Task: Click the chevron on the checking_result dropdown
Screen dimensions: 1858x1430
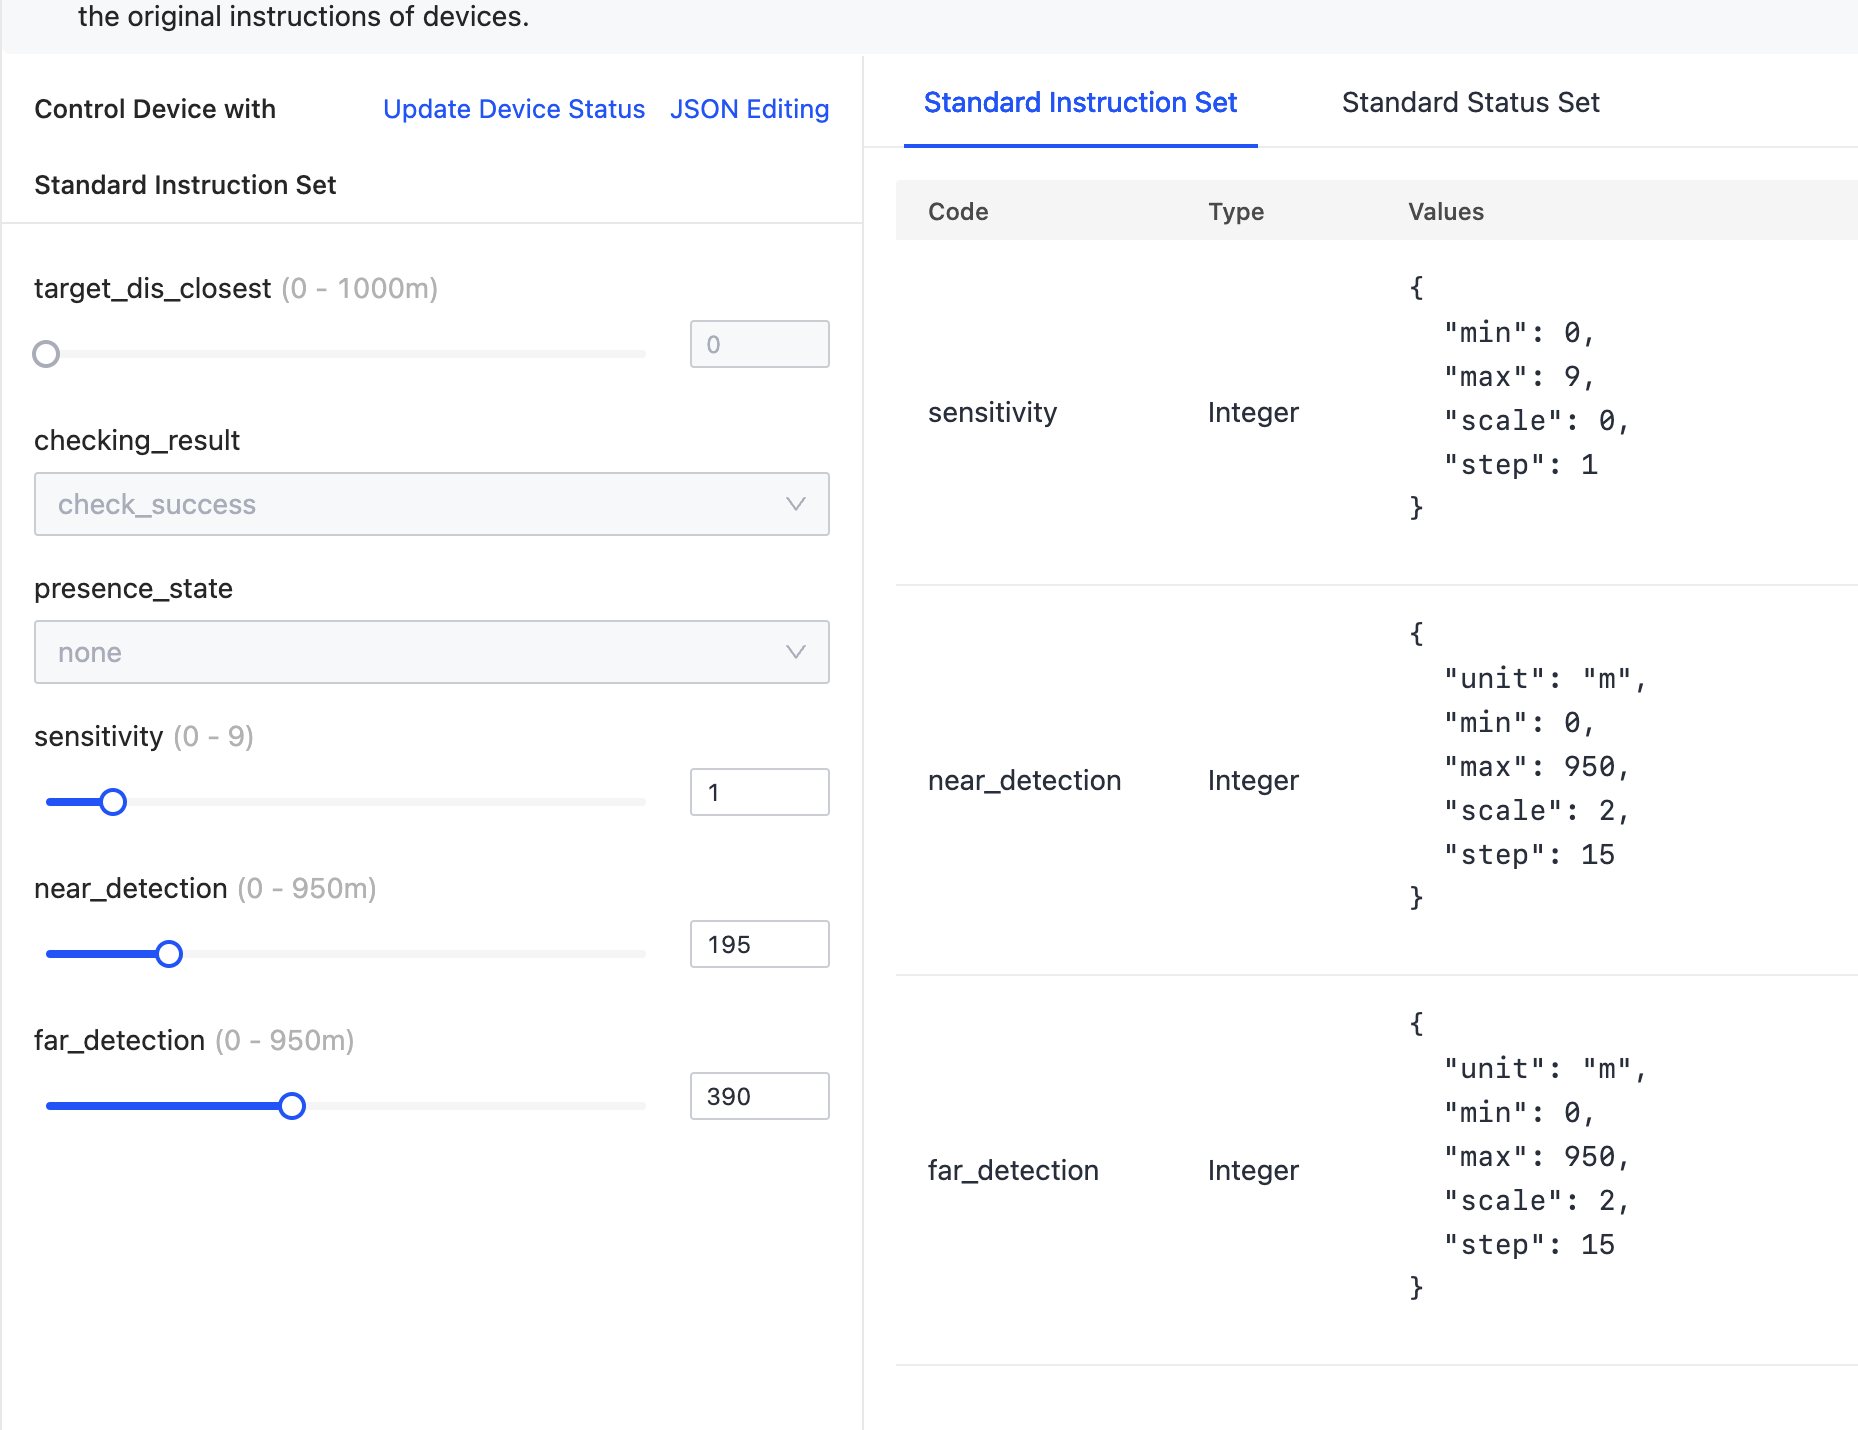Action: 795,504
